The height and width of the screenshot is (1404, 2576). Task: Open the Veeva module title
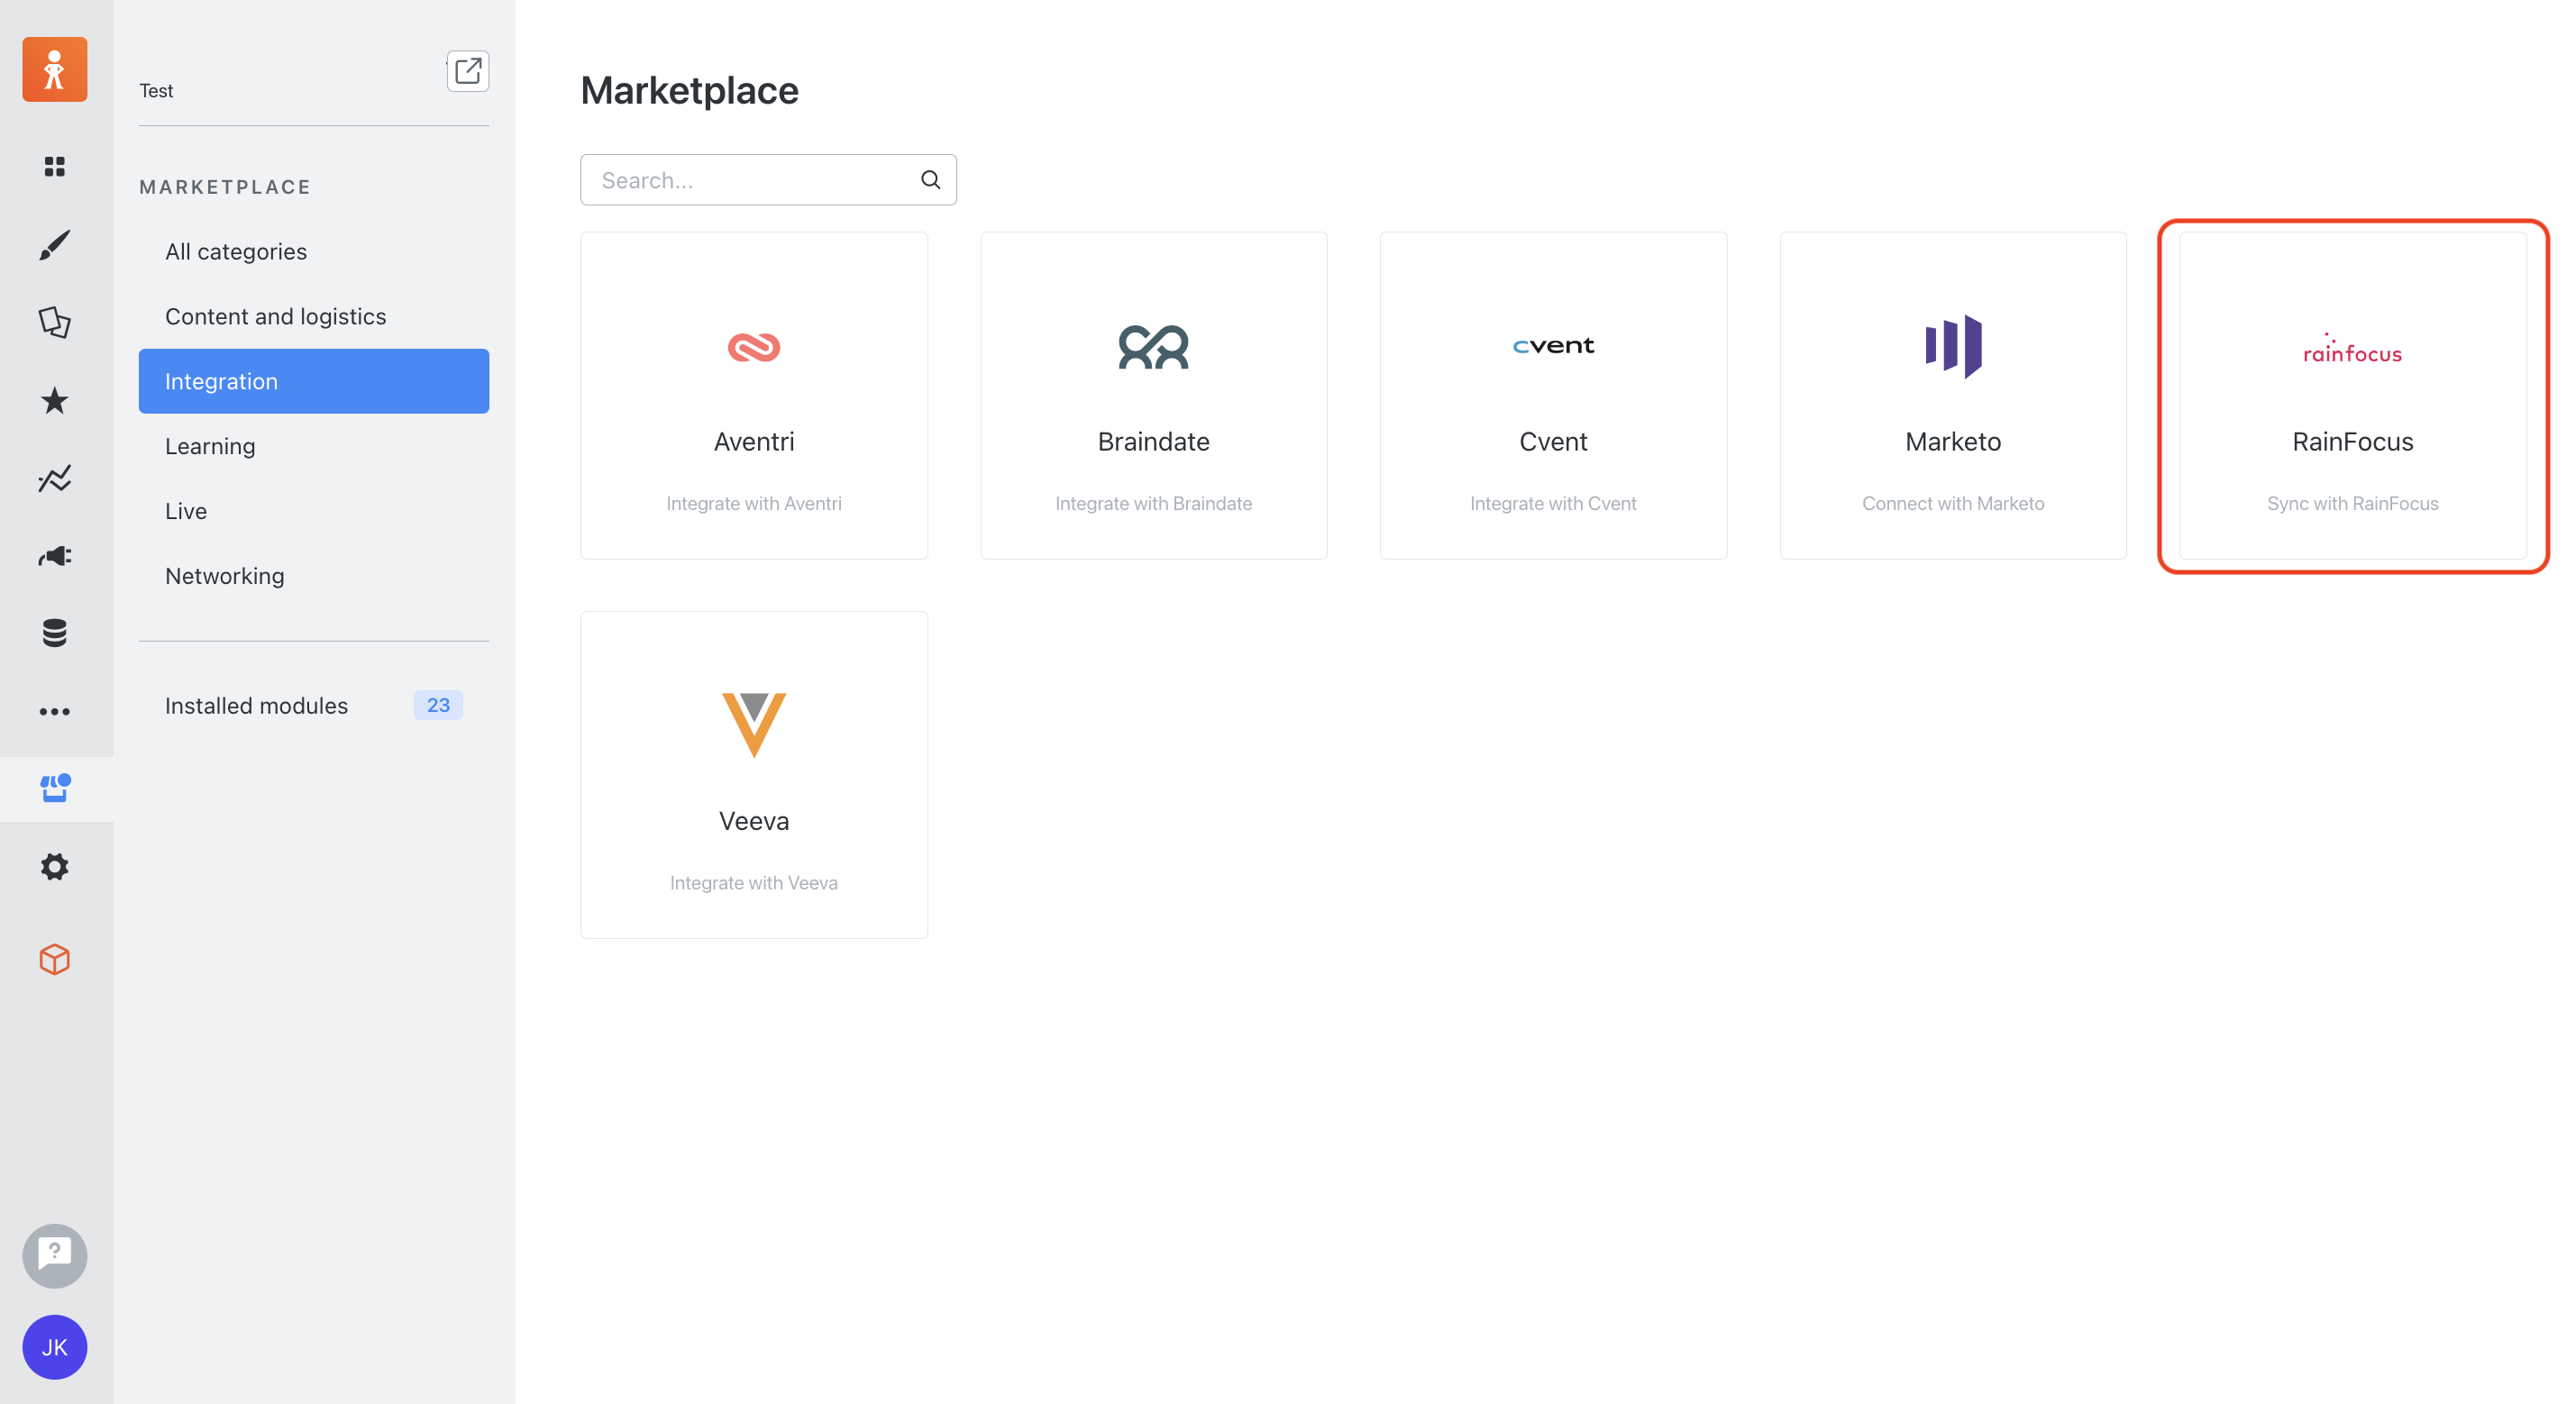(x=753, y=821)
